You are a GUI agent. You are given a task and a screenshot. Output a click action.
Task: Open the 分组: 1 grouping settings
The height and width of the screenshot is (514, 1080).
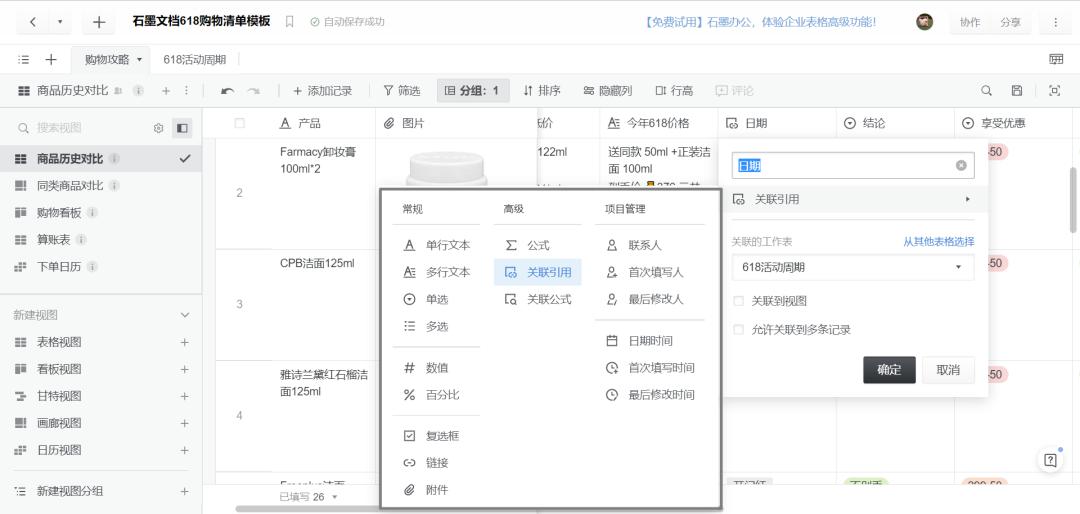[472, 90]
